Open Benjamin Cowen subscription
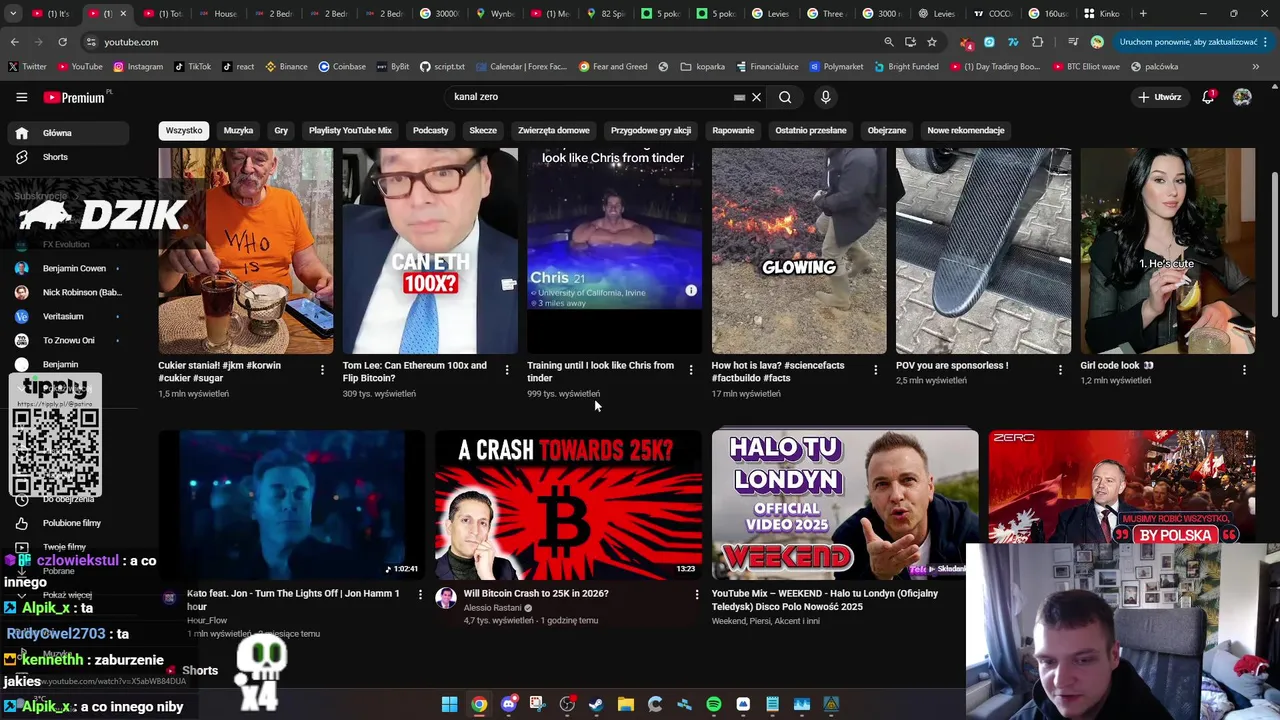The width and height of the screenshot is (1280, 720). point(74,268)
